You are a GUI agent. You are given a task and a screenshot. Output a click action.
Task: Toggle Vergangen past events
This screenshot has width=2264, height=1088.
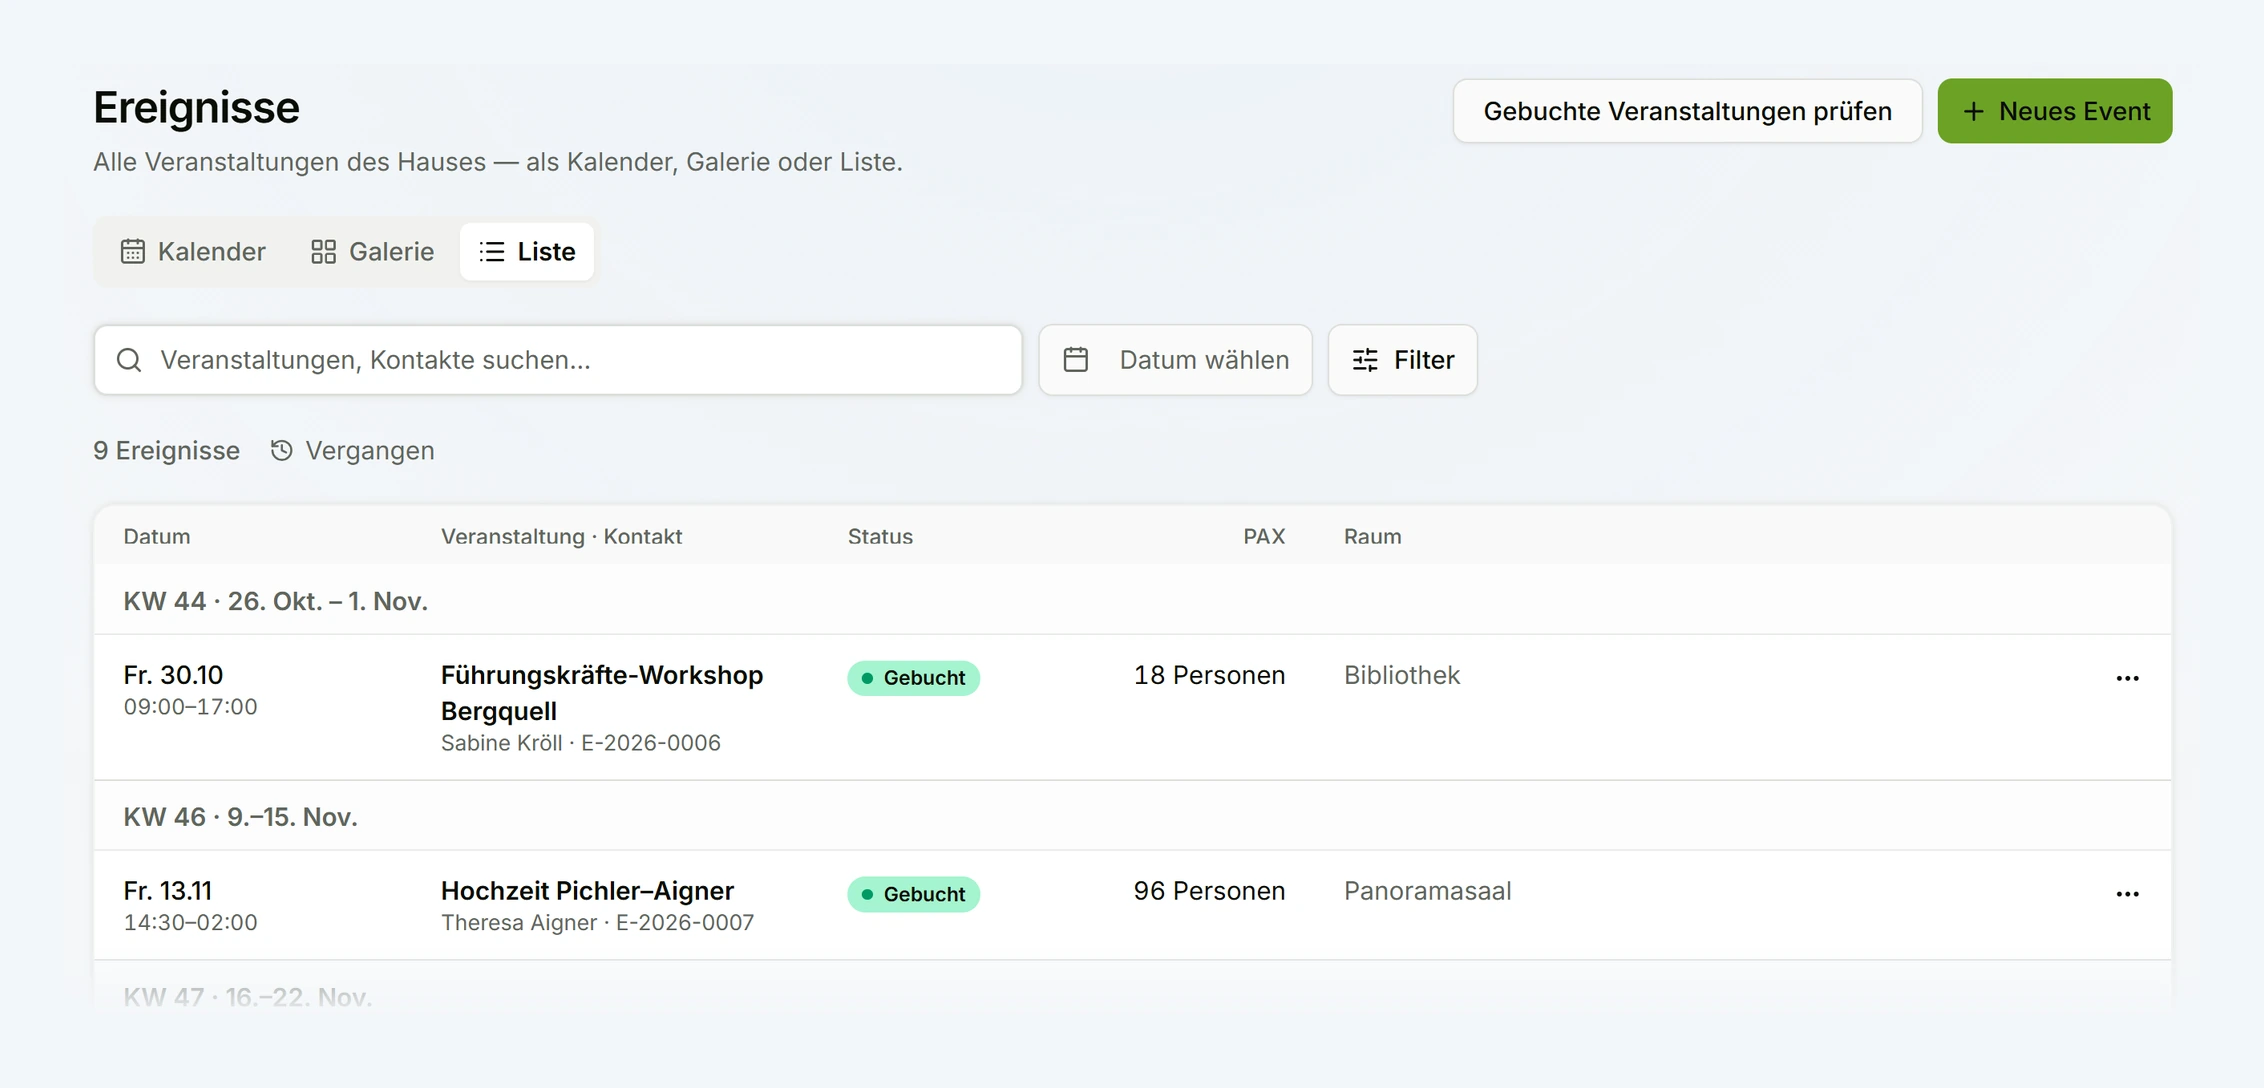(x=352, y=451)
